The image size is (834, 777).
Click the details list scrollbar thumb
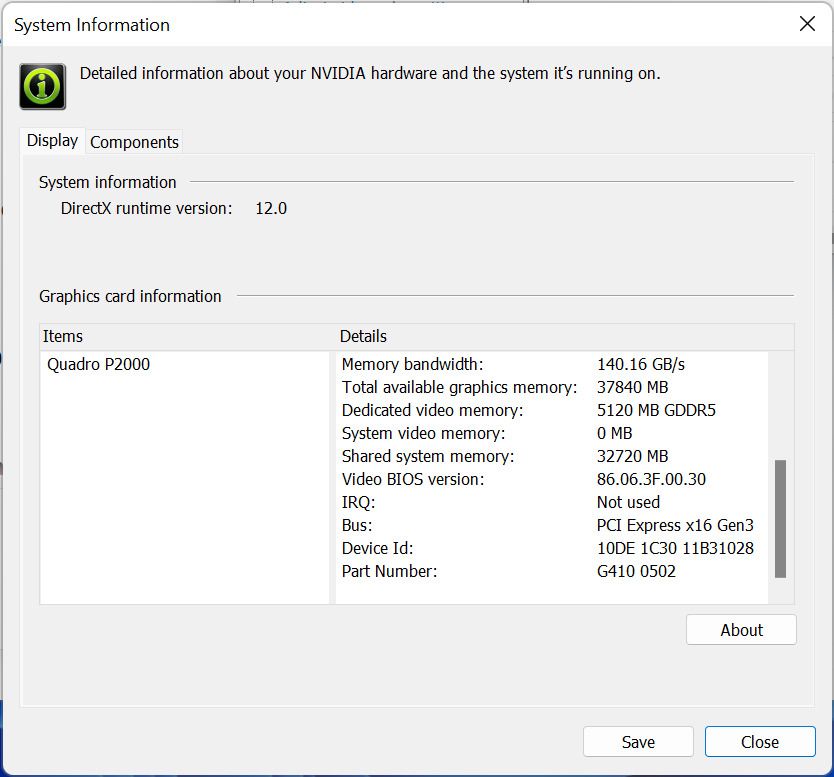780,519
